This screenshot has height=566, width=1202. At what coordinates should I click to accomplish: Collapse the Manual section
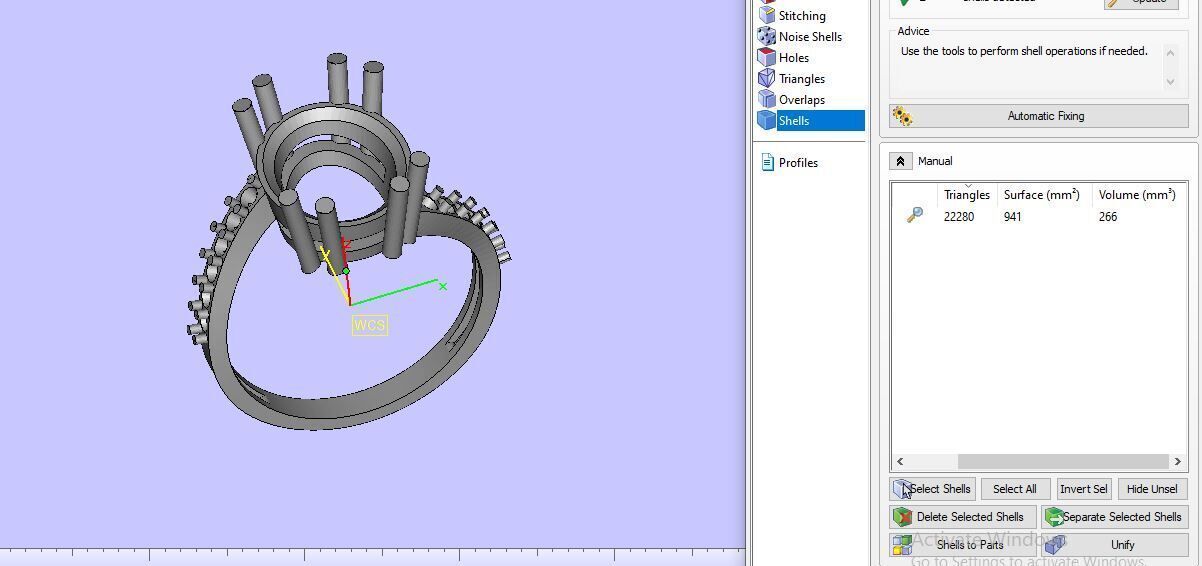pos(900,161)
